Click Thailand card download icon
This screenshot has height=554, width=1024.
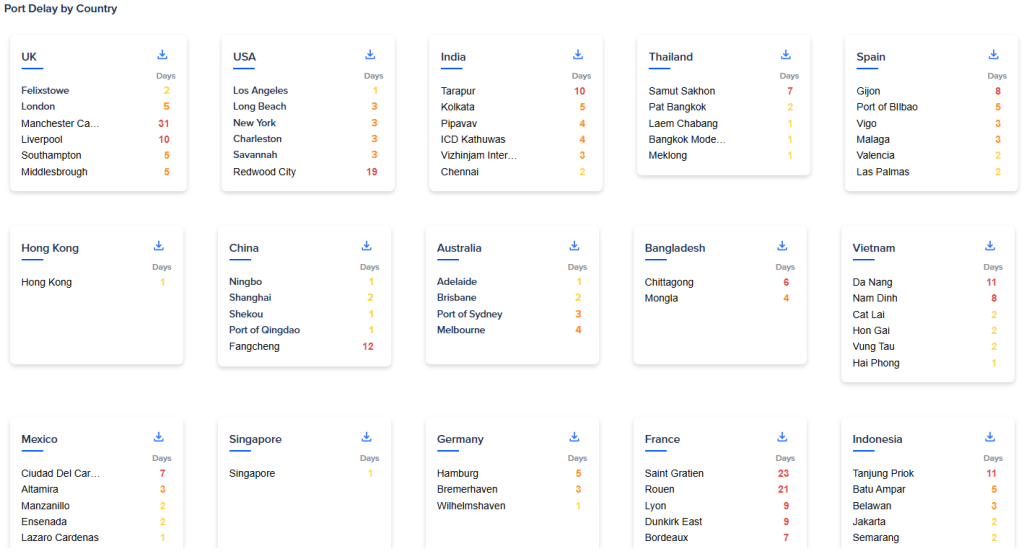[x=786, y=55]
